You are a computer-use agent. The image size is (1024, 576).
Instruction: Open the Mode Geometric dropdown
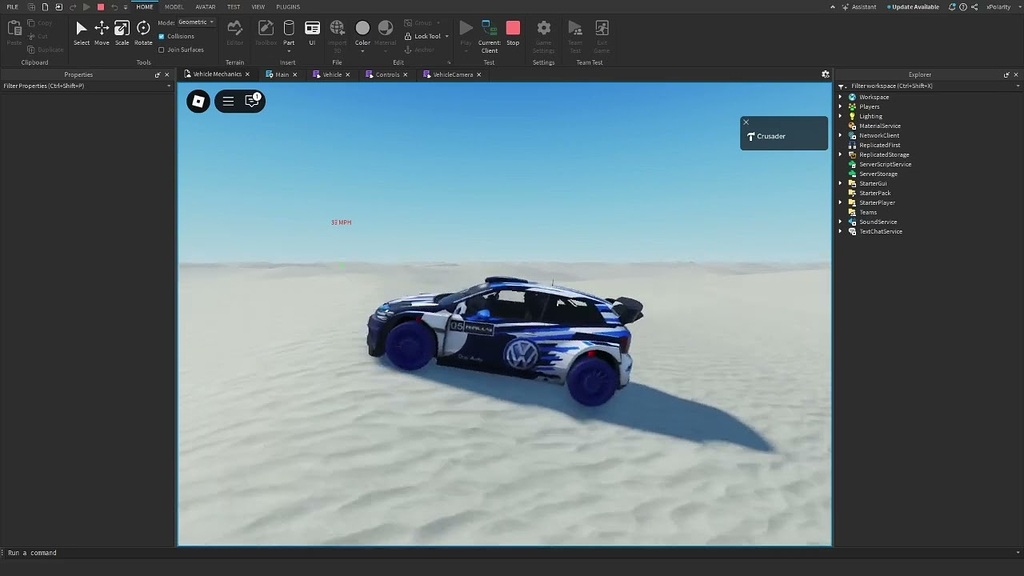[x=195, y=21]
